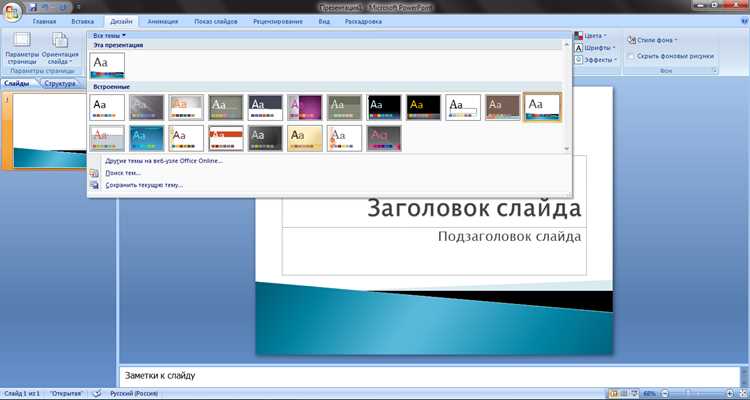Click theme gallery scrollbar down arrow
Screen dimensions: 750x400
click(567, 149)
